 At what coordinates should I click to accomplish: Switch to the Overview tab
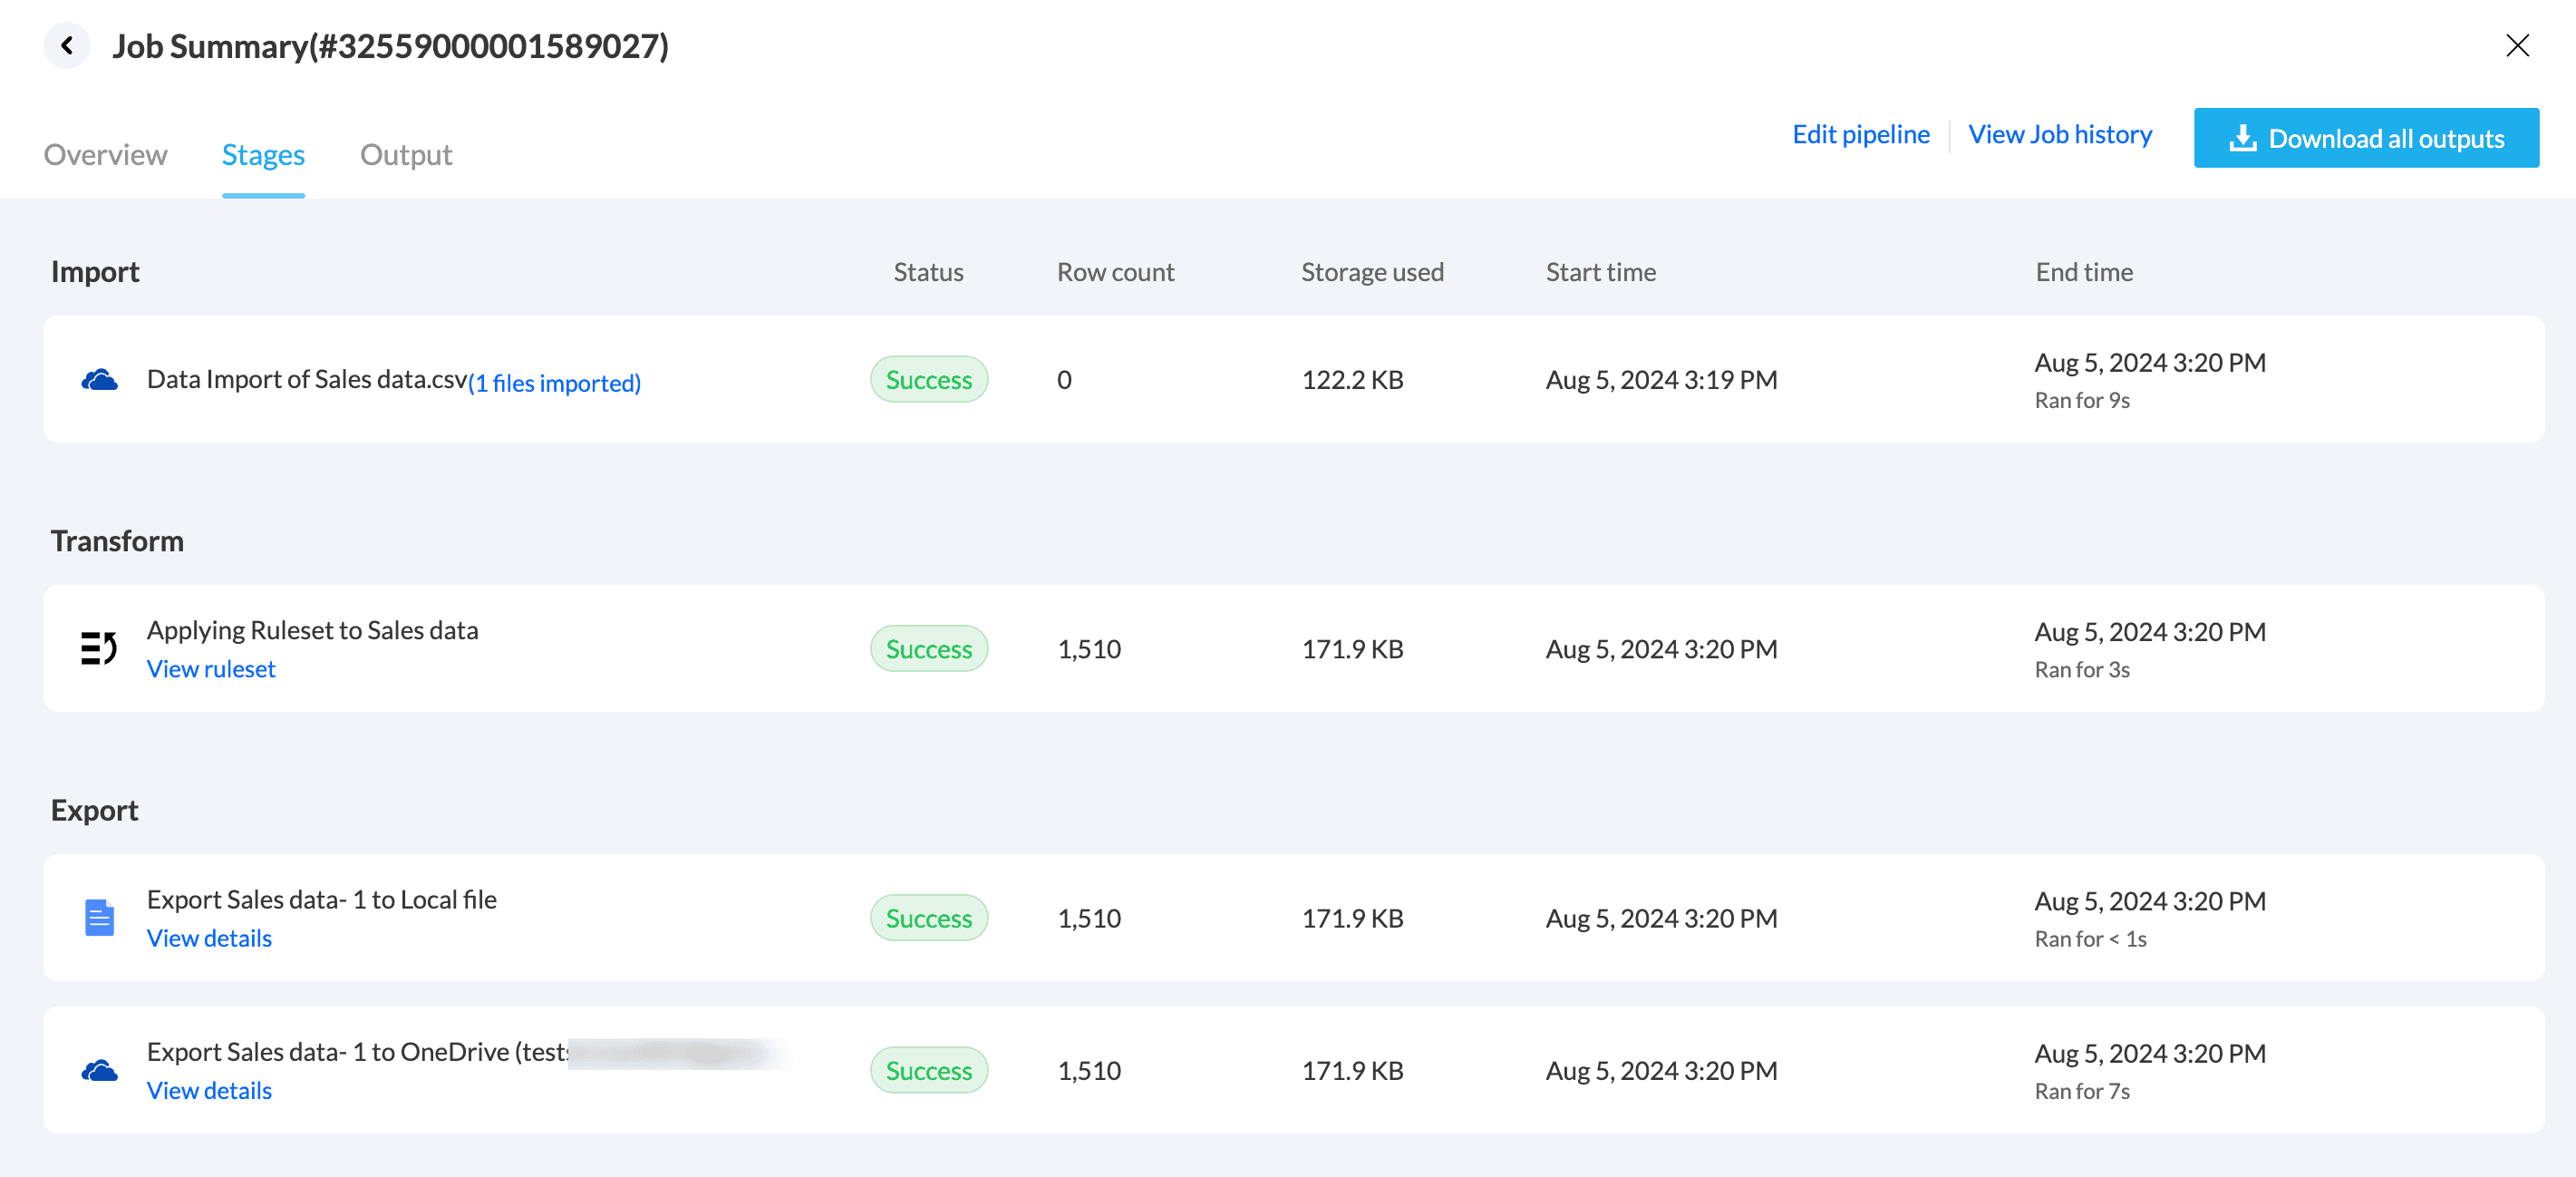coord(105,155)
